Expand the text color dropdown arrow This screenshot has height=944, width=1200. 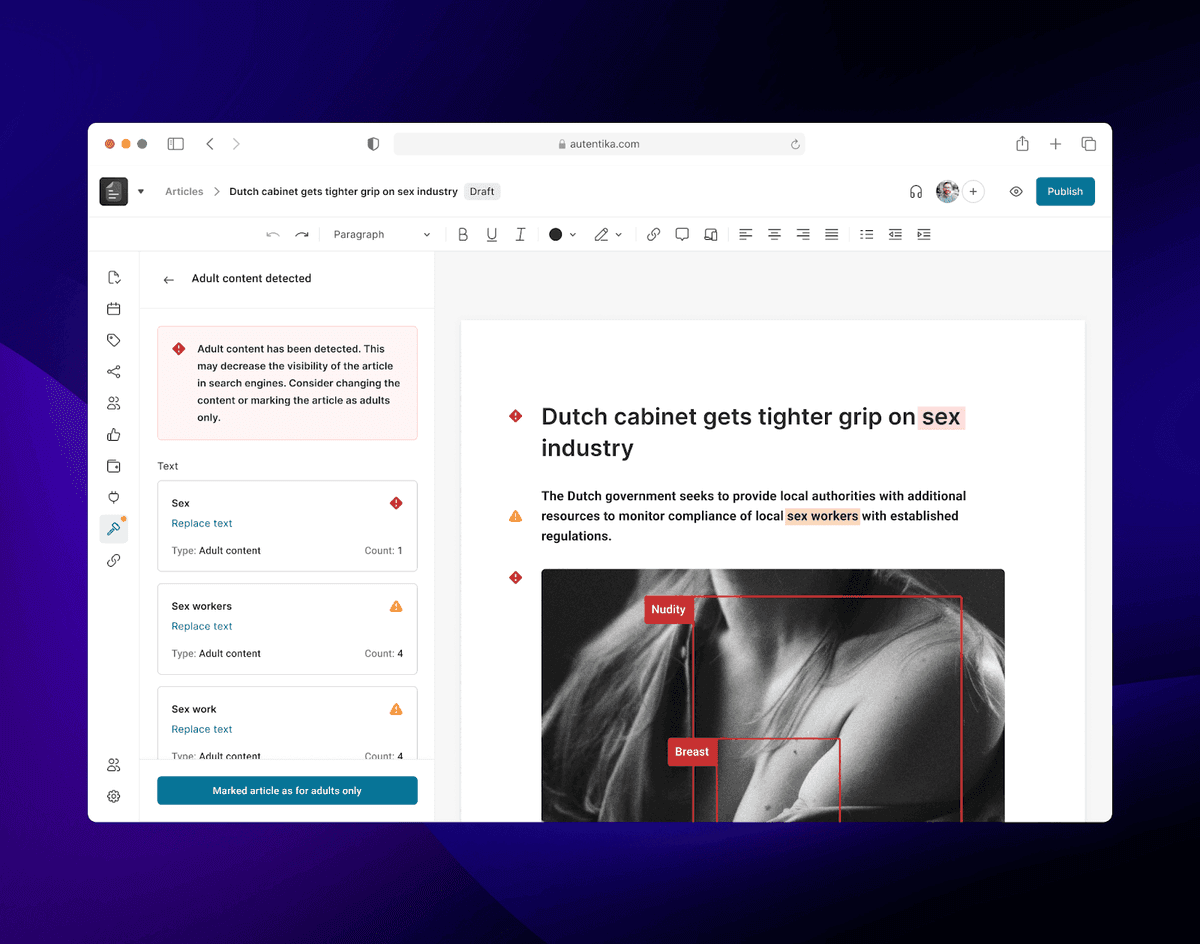click(573, 235)
